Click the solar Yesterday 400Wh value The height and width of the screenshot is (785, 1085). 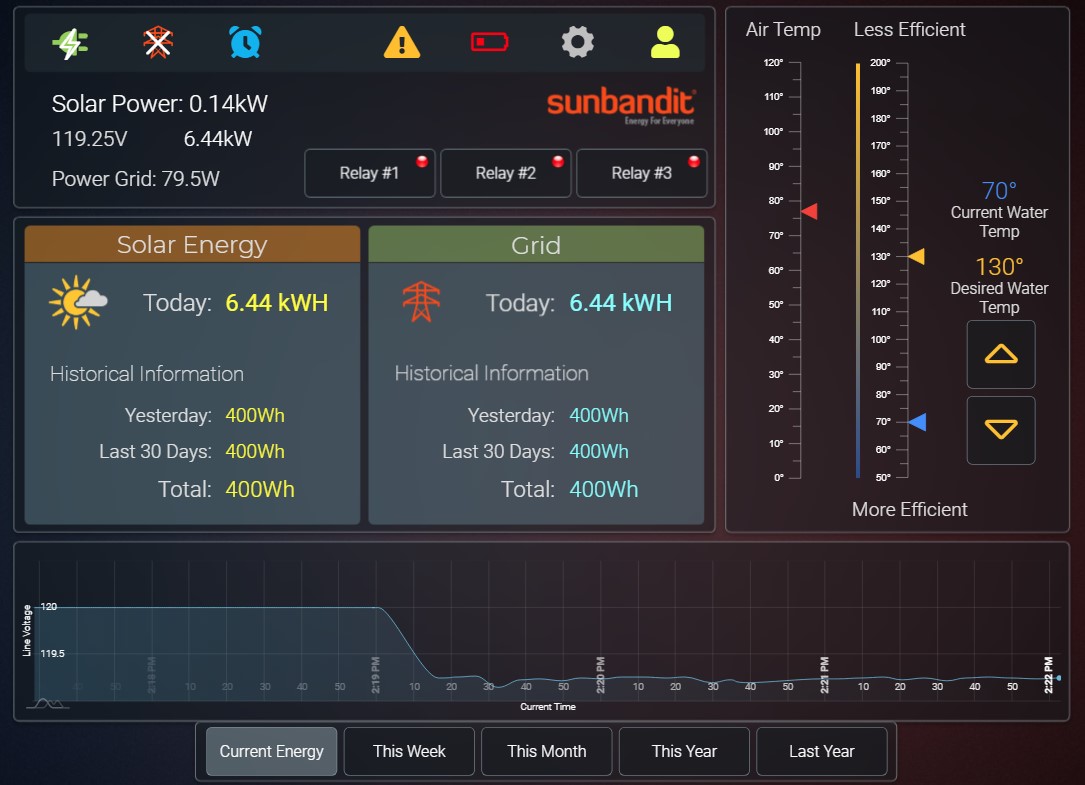255,415
